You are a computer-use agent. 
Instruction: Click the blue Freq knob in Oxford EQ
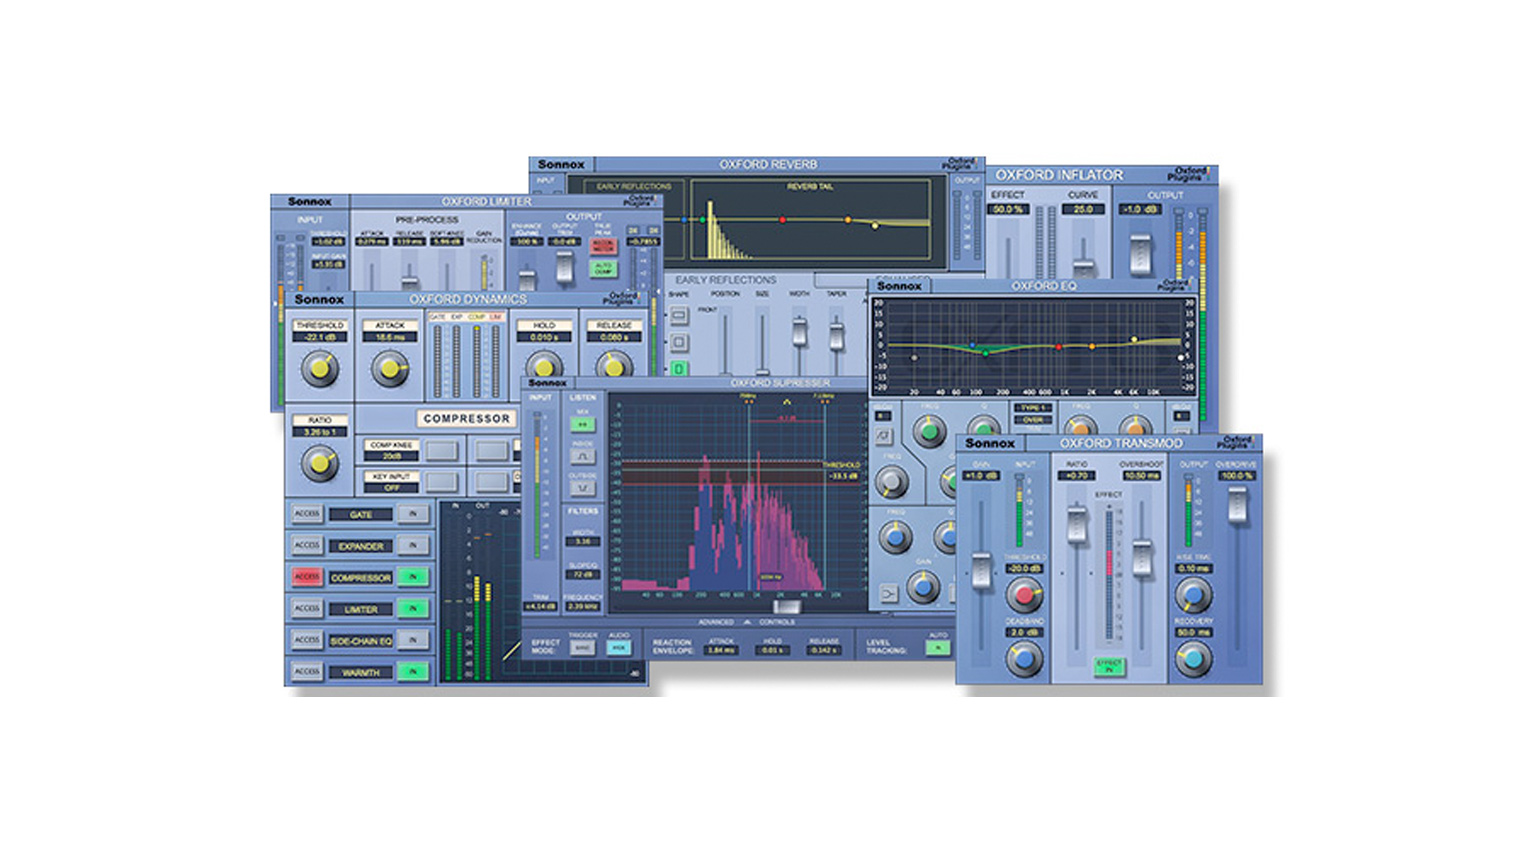895,538
